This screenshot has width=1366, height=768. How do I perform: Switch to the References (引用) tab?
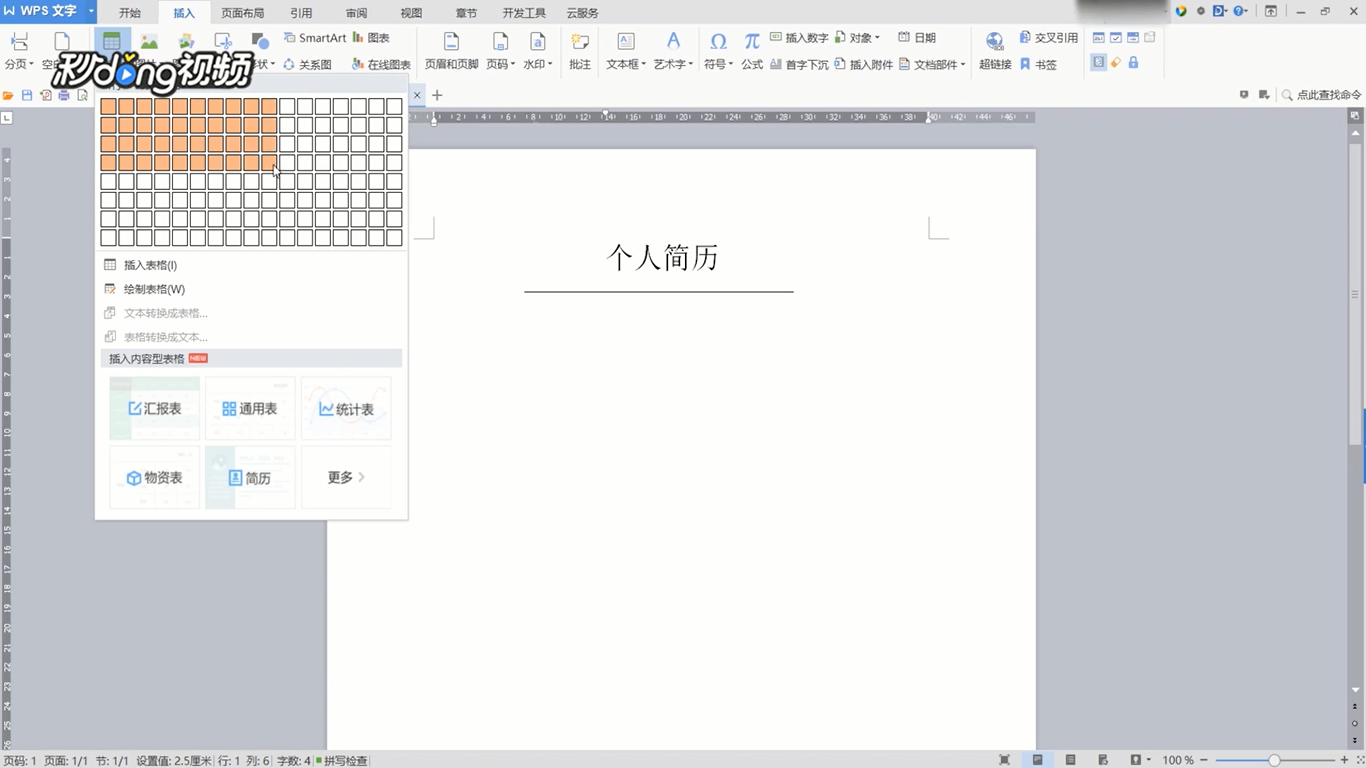point(301,13)
